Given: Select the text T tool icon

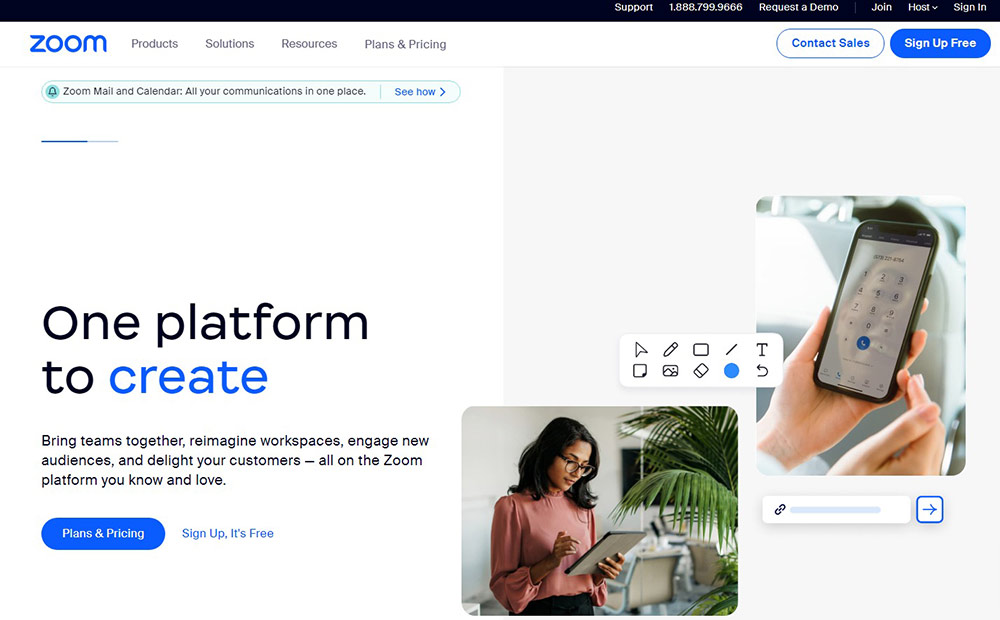Looking at the screenshot, I should (x=761, y=350).
